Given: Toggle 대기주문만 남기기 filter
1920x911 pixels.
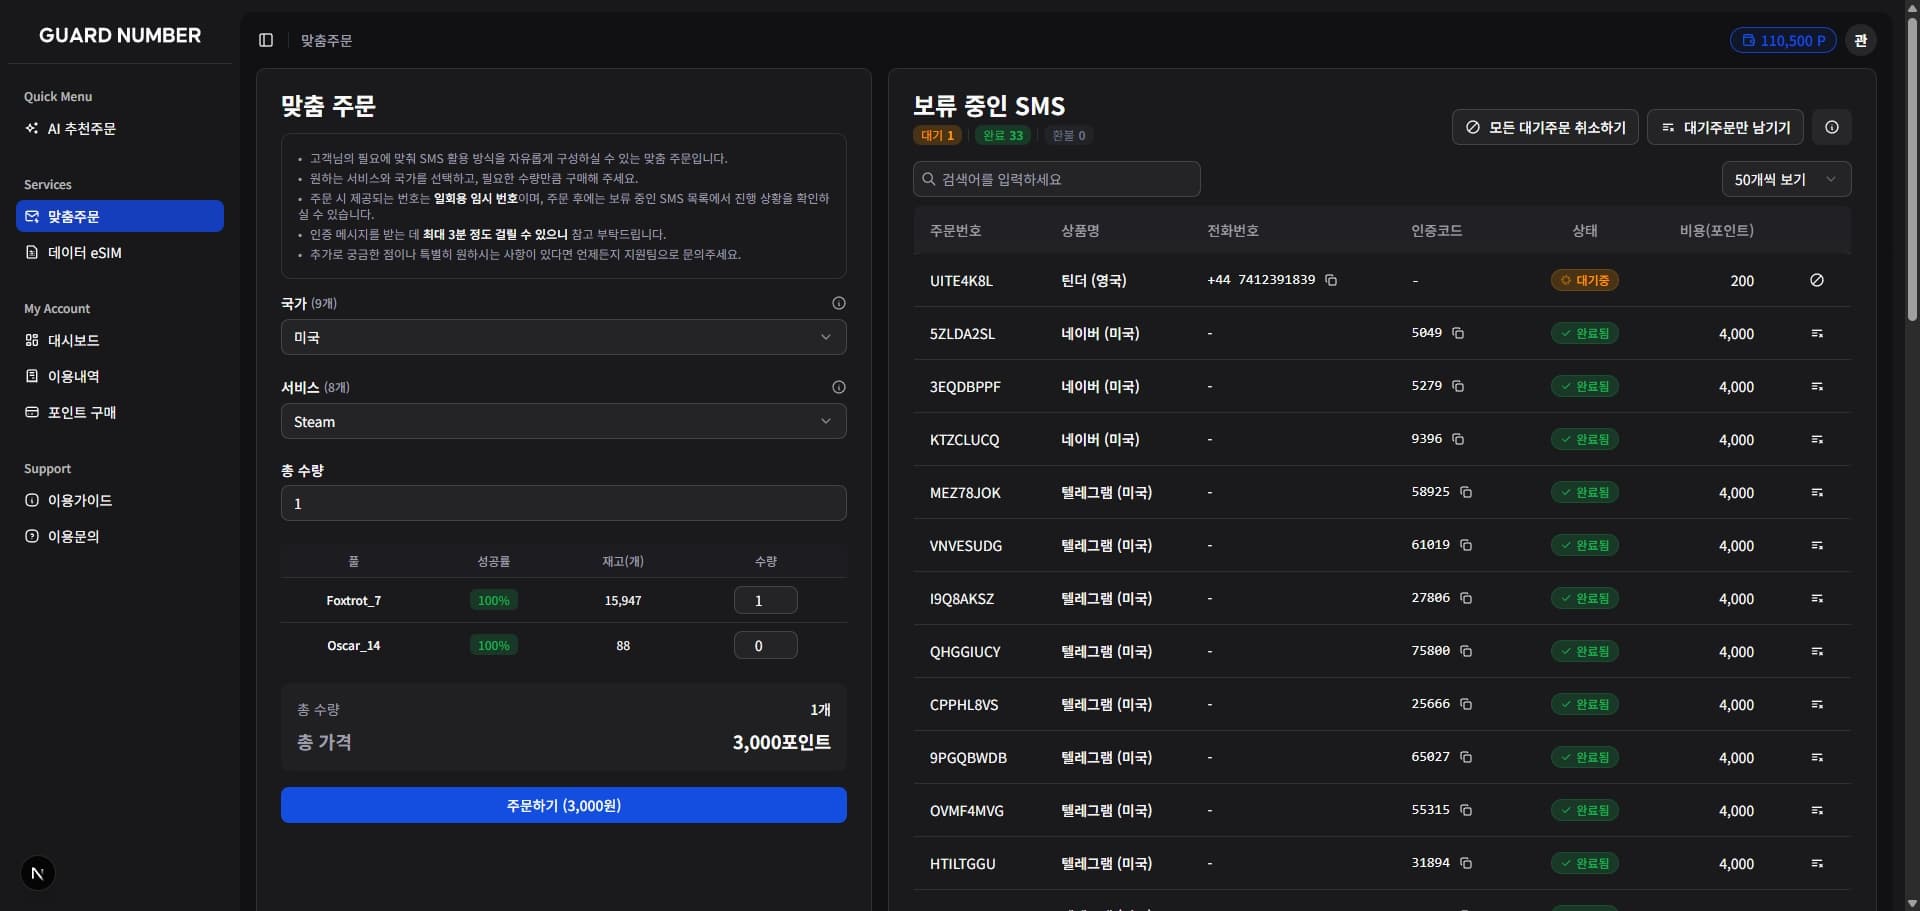Looking at the screenshot, I should coord(1724,127).
